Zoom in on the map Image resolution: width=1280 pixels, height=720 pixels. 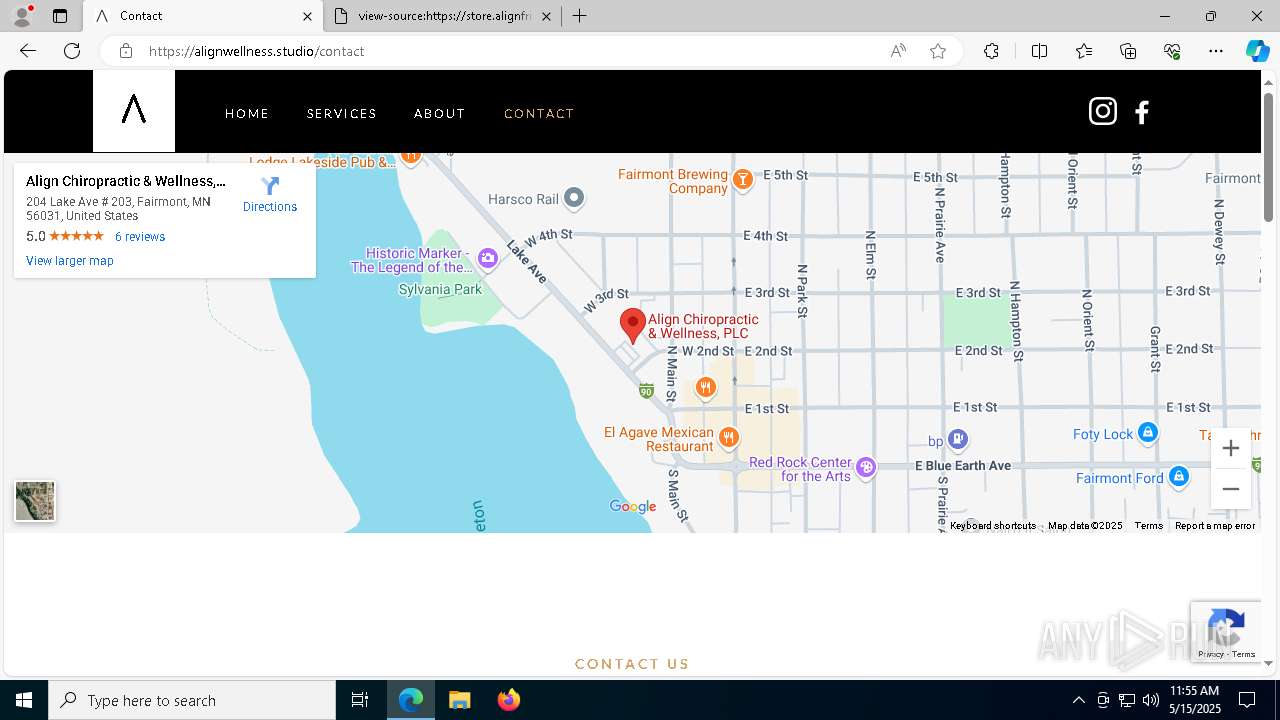[x=1231, y=448]
